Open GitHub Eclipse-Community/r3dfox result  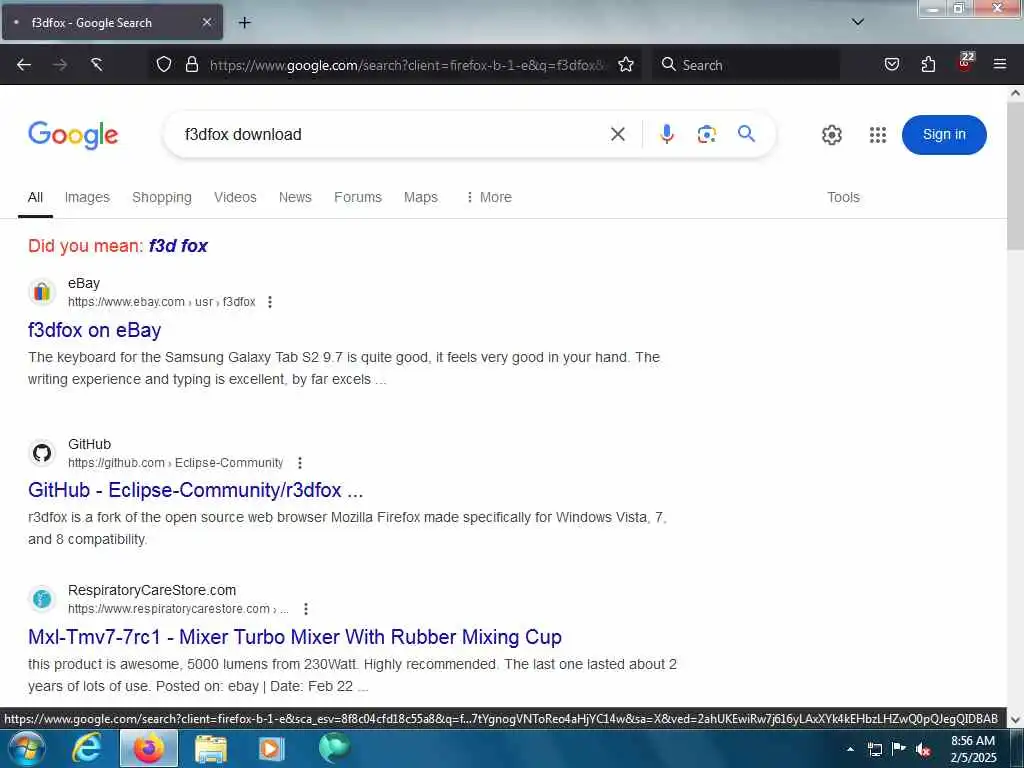tap(195, 490)
